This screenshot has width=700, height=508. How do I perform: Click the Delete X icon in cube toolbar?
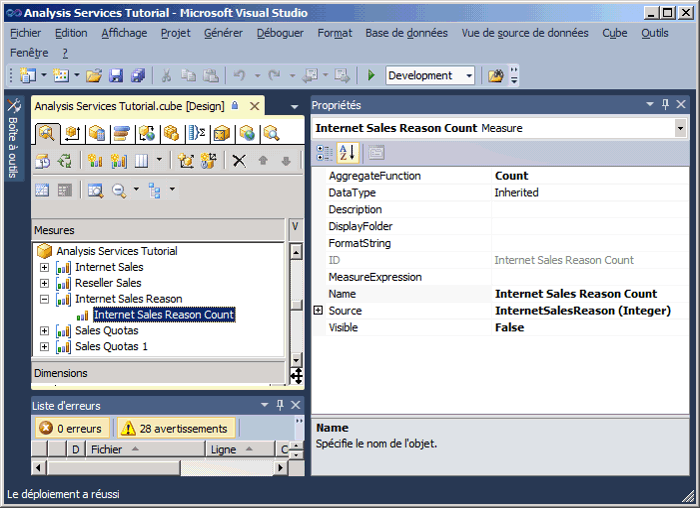[x=239, y=160]
